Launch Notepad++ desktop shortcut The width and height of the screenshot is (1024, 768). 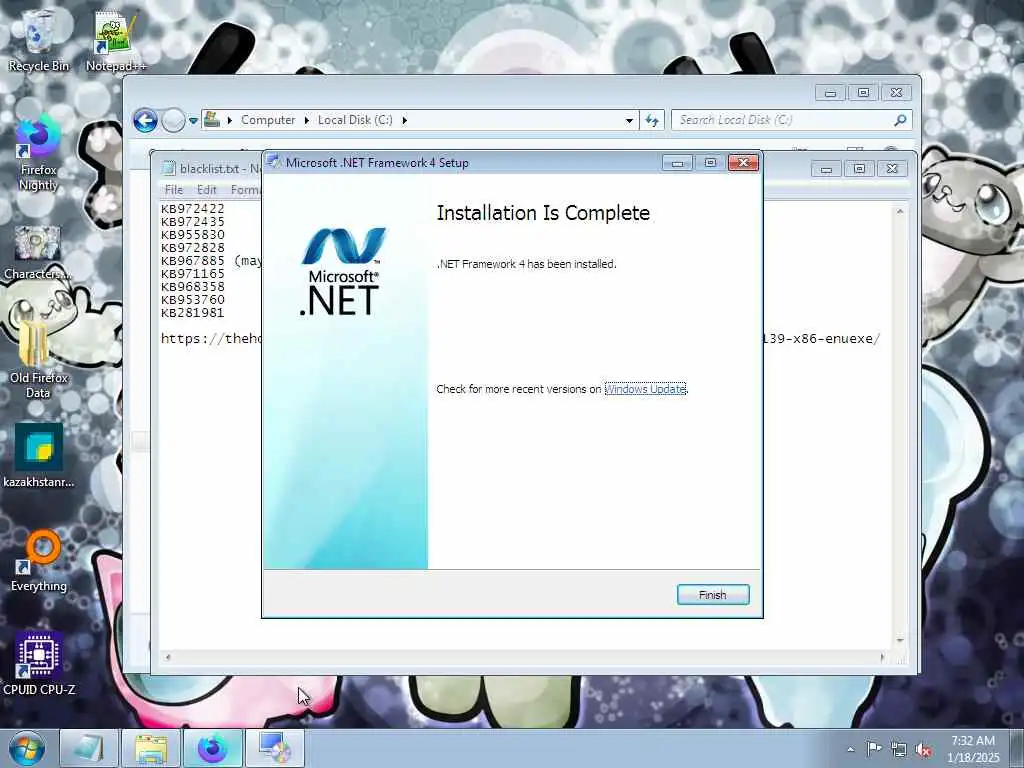116,40
